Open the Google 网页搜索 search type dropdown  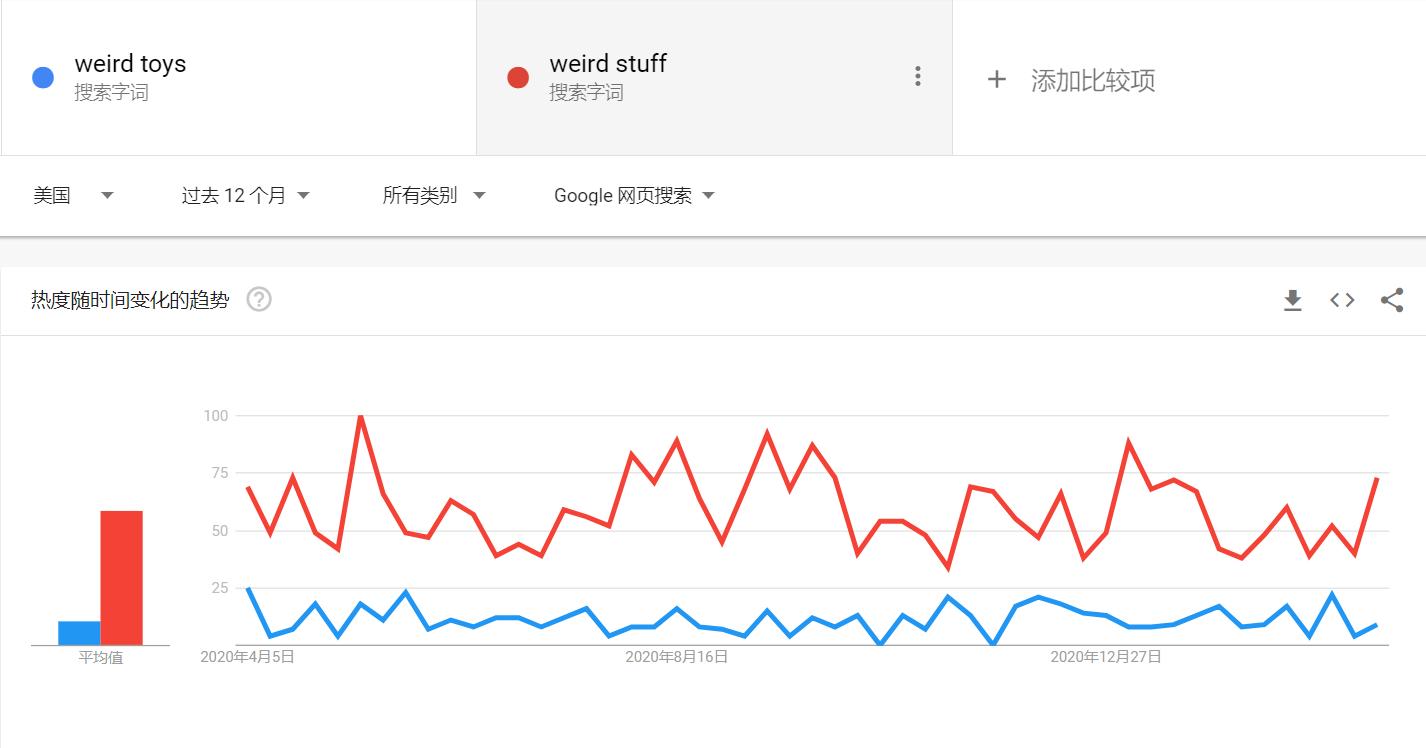click(x=634, y=196)
